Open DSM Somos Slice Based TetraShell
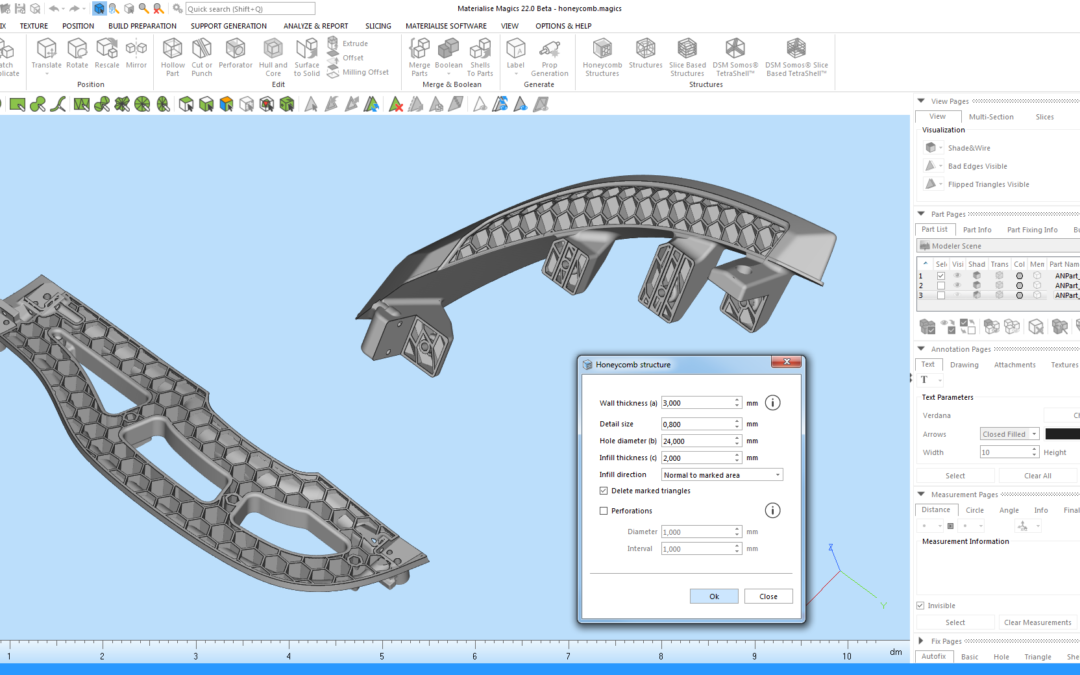Image resolution: width=1080 pixels, height=675 pixels. [x=796, y=57]
